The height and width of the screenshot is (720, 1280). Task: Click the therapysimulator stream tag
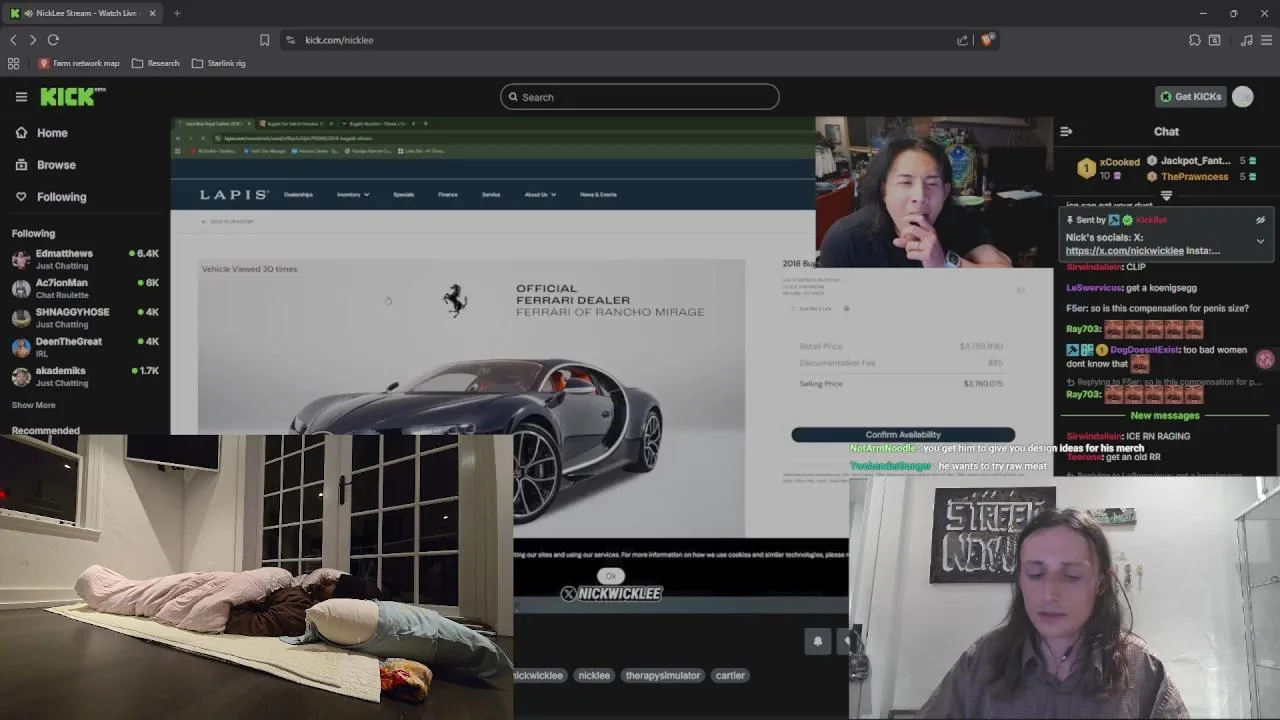(663, 675)
